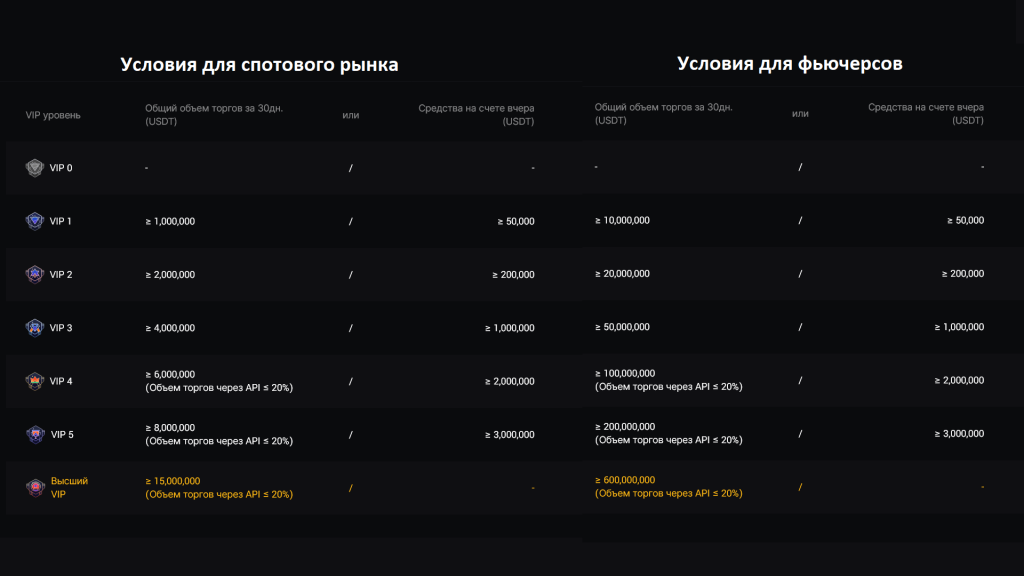Image resolution: width=1024 pixels, height=576 pixels.
Task: Select the futures ≥ 10,000,000 volume value
Action: (x=622, y=220)
